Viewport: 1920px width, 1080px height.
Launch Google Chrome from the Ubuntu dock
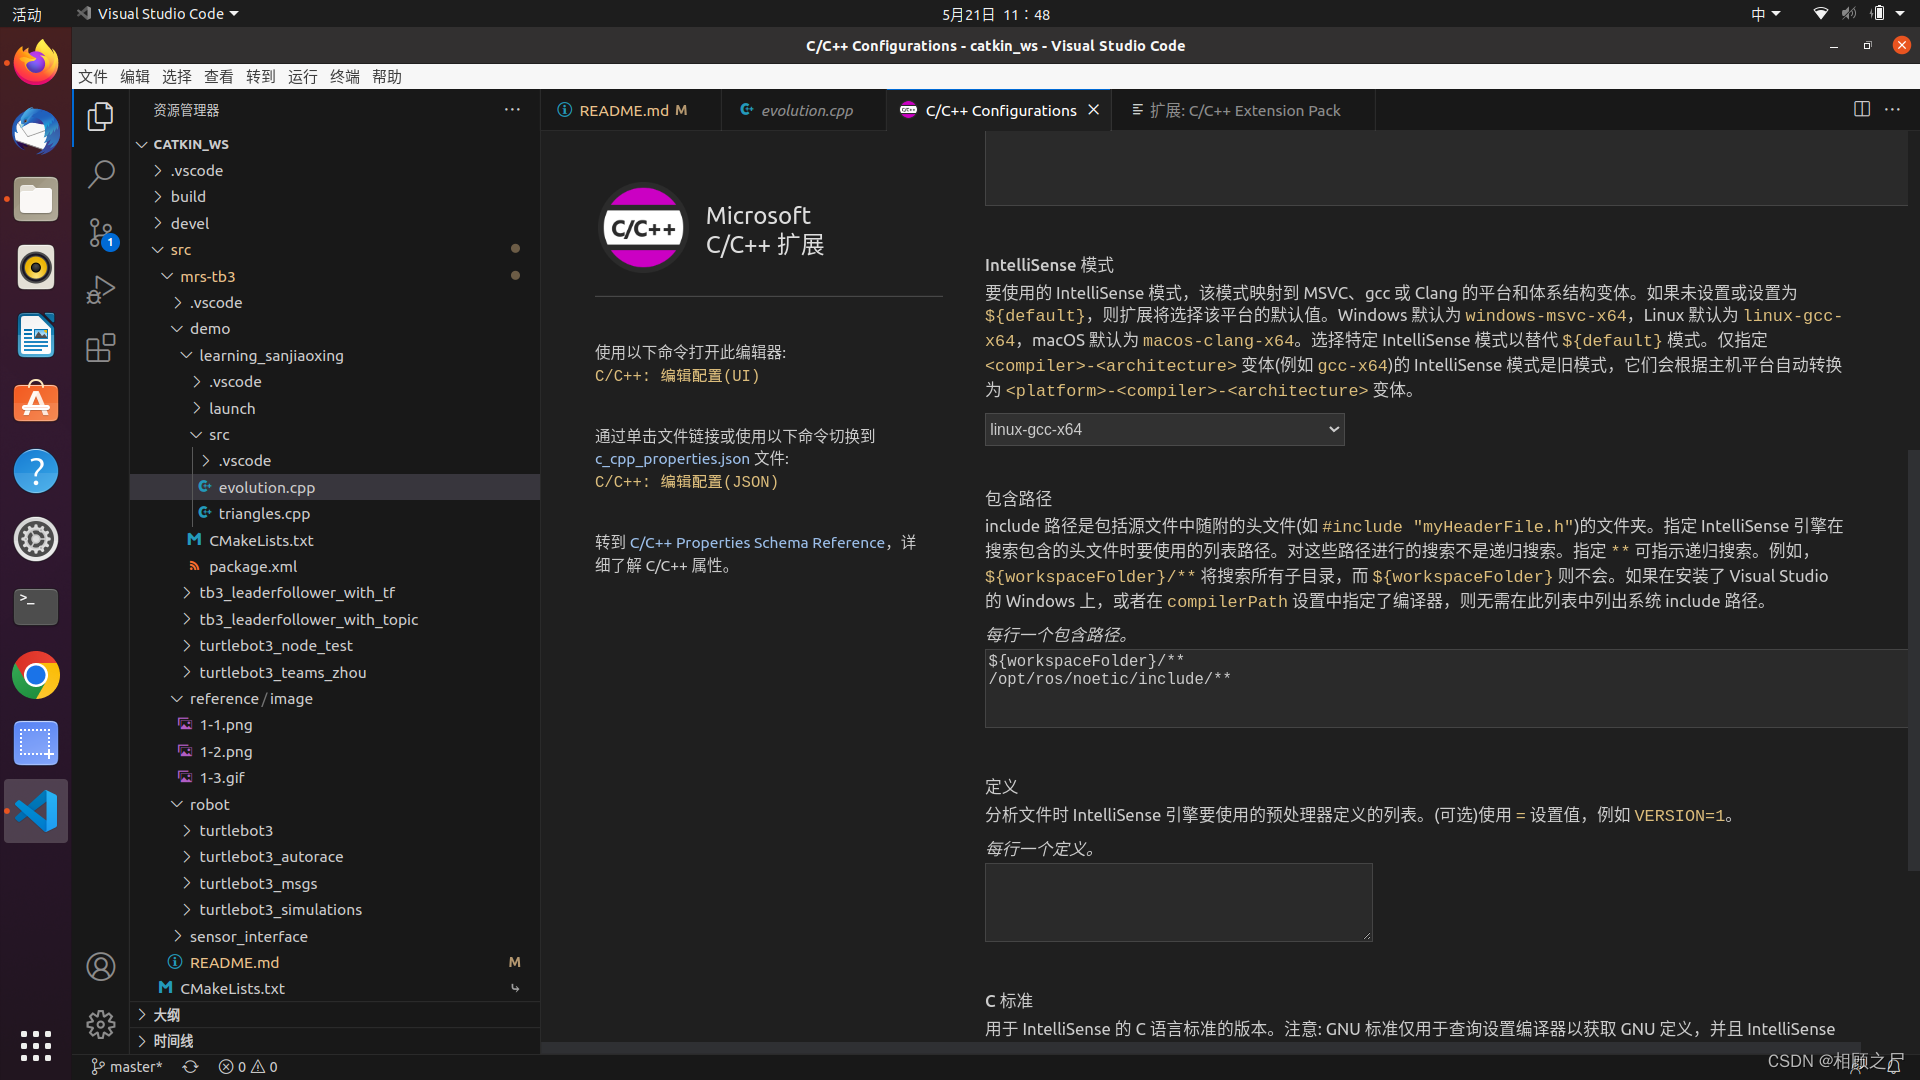click(x=35, y=675)
